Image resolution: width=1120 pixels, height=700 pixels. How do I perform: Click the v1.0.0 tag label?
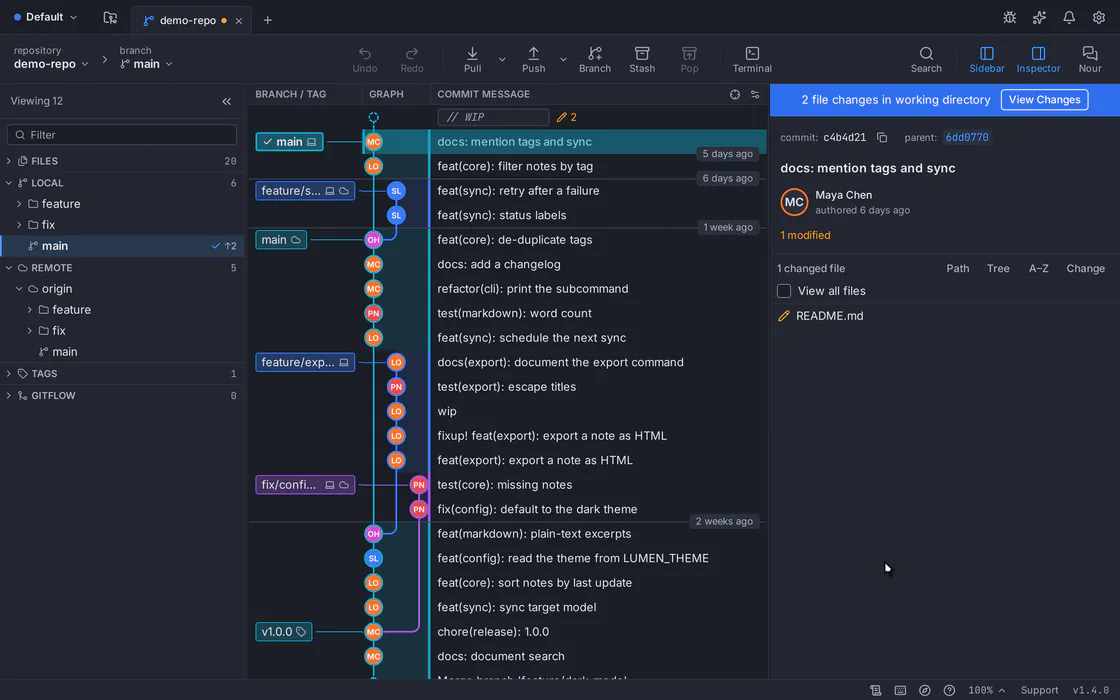coord(284,631)
